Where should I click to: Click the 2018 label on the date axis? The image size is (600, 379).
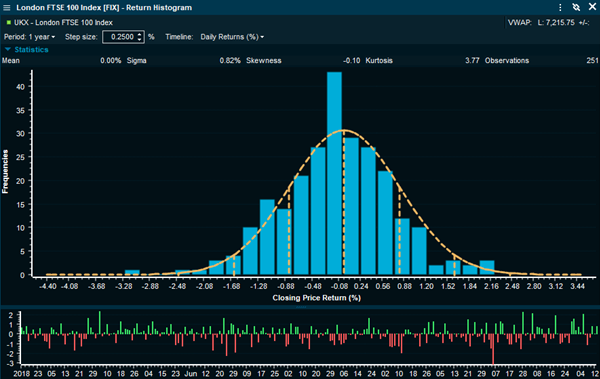21,374
